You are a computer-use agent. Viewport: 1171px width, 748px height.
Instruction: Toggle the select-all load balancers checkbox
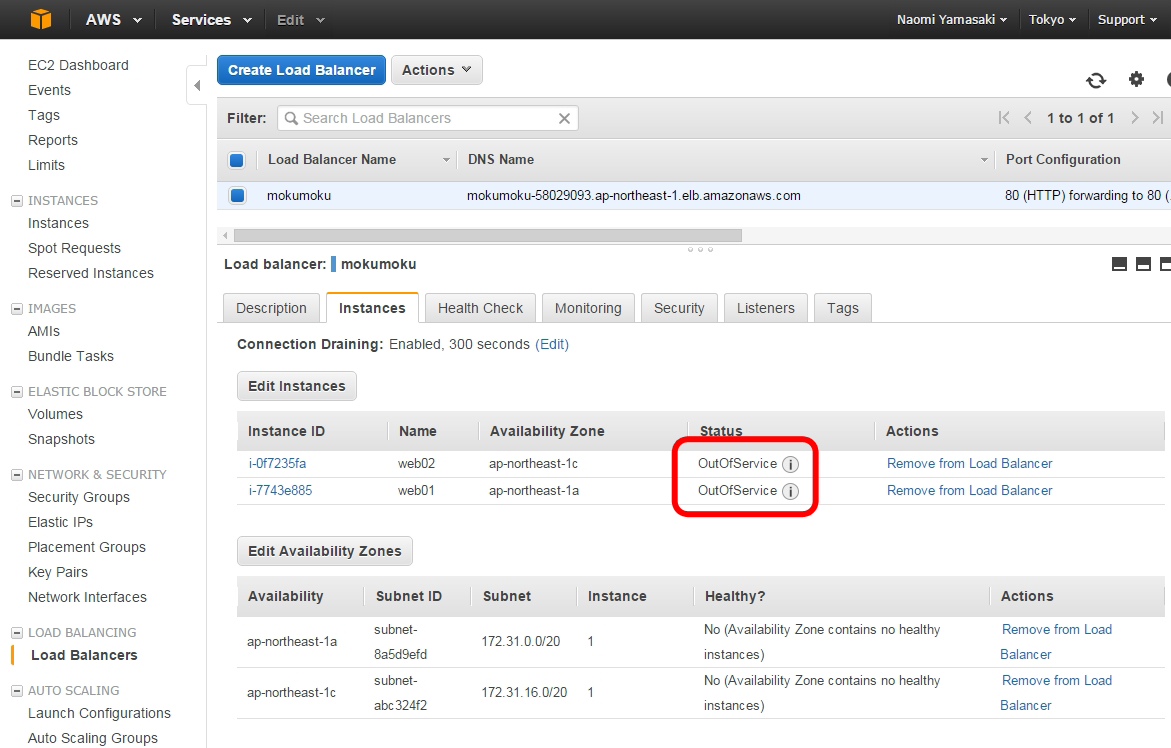pyautogui.click(x=237, y=160)
